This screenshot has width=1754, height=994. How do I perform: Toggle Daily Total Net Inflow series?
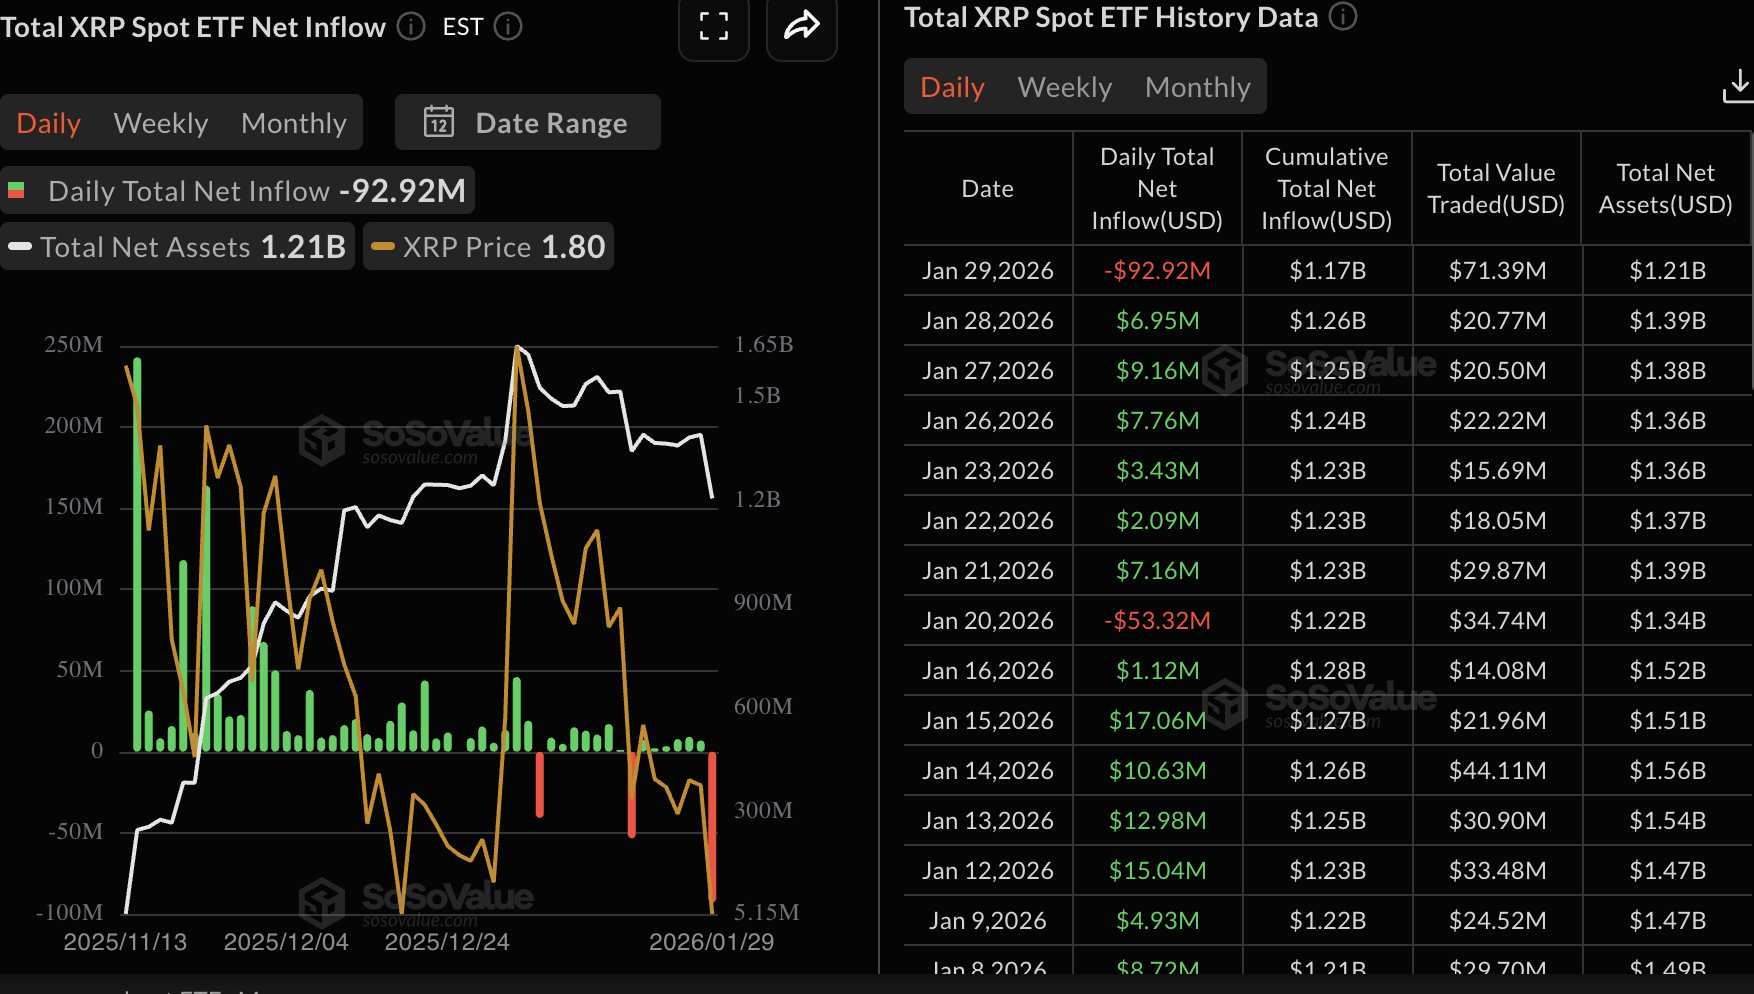[x=237, y=190]
